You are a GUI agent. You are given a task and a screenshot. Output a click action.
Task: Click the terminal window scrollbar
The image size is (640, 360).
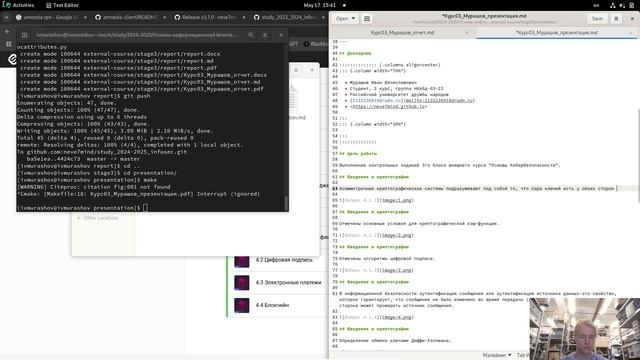coord(286,203)
